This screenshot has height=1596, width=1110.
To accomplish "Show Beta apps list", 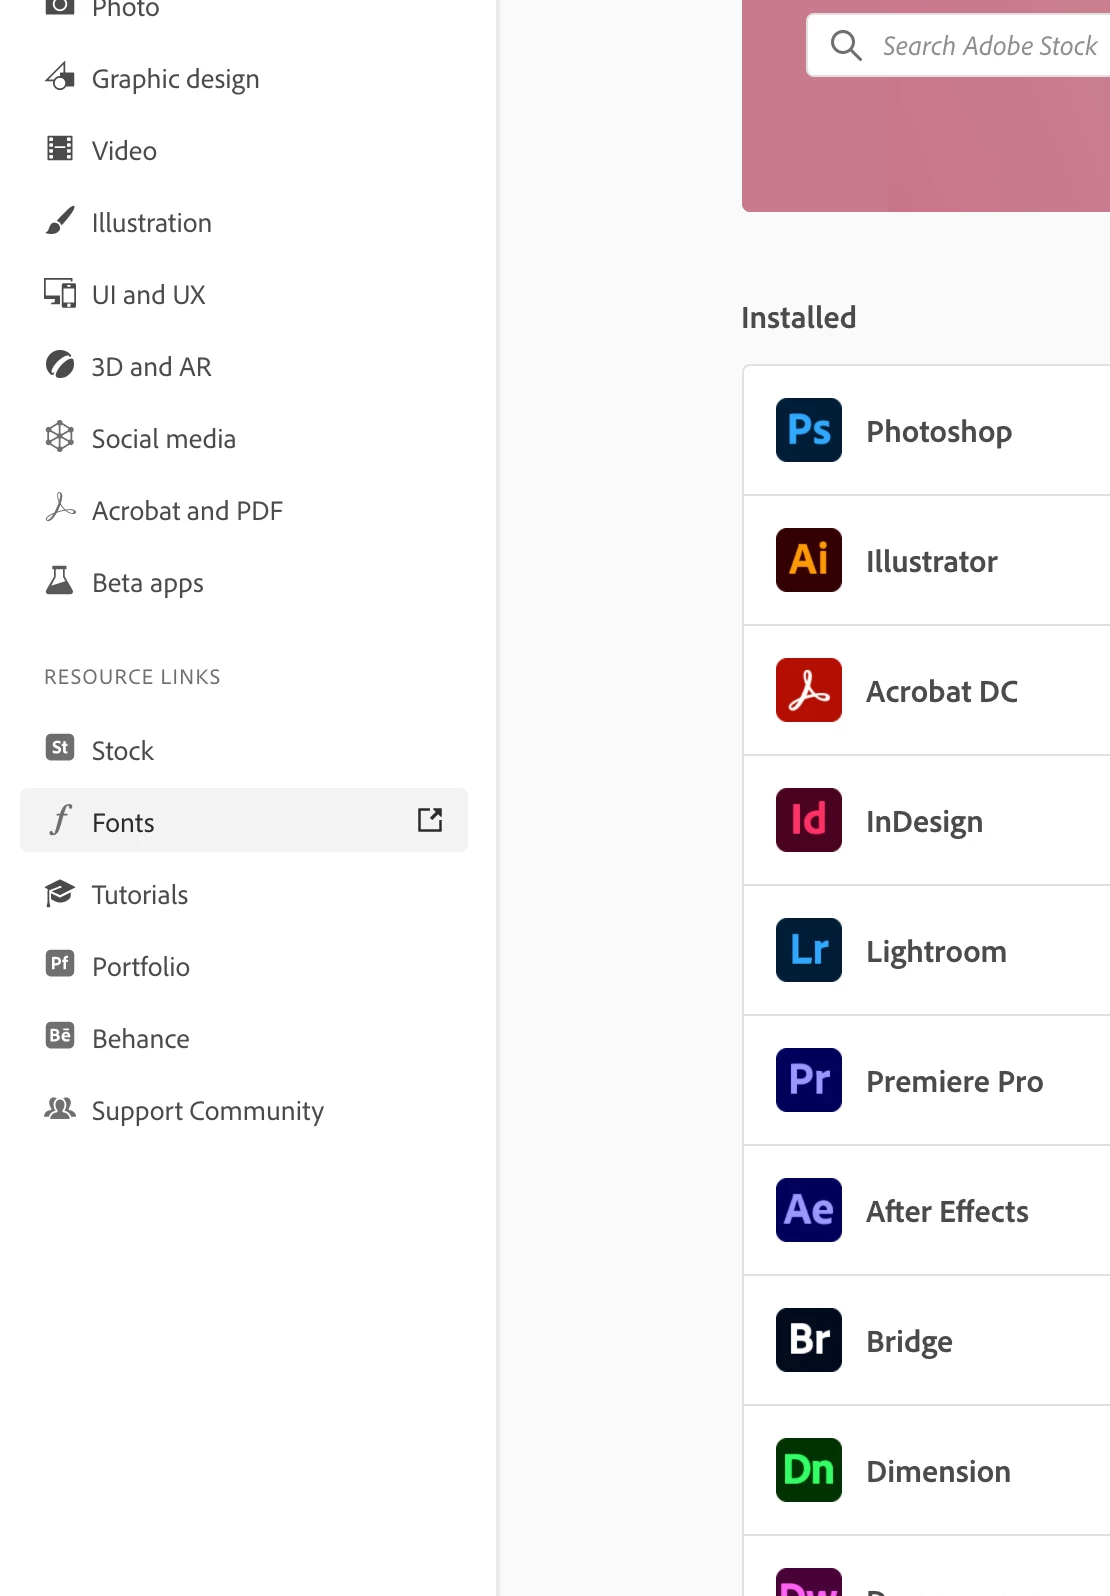I will coord(244,582).
